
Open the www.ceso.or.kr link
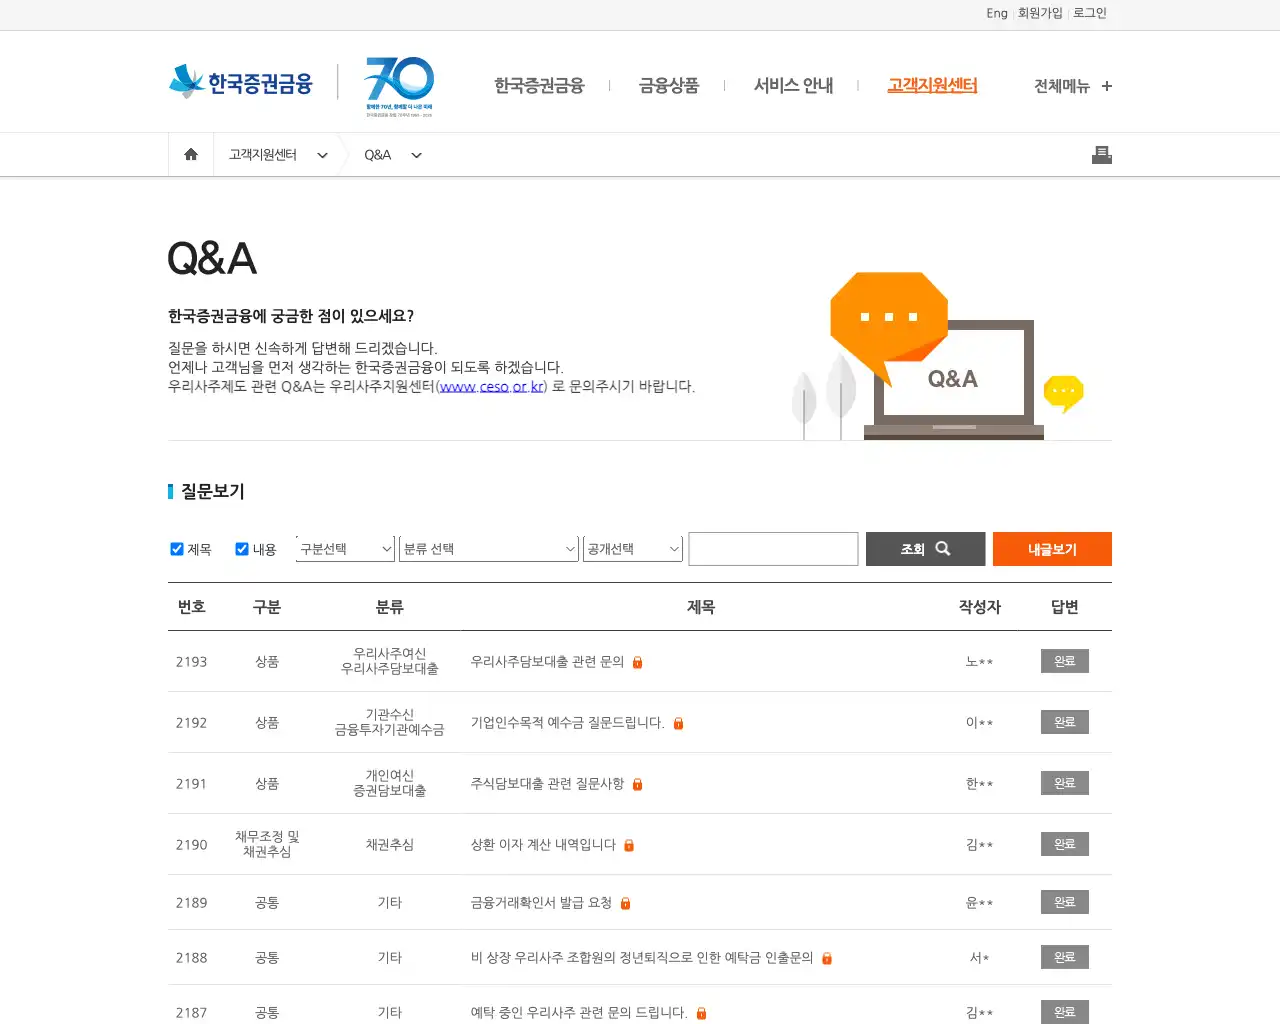(x=492, y=387)
